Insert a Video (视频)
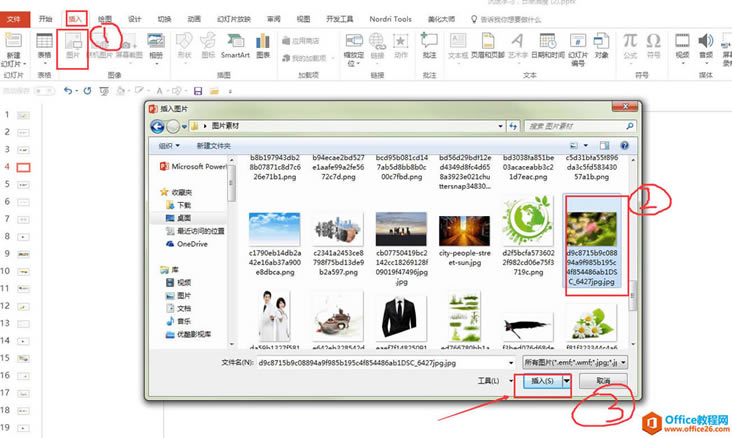The height and width of the screenshot is (438, 732). coord(682,47)
